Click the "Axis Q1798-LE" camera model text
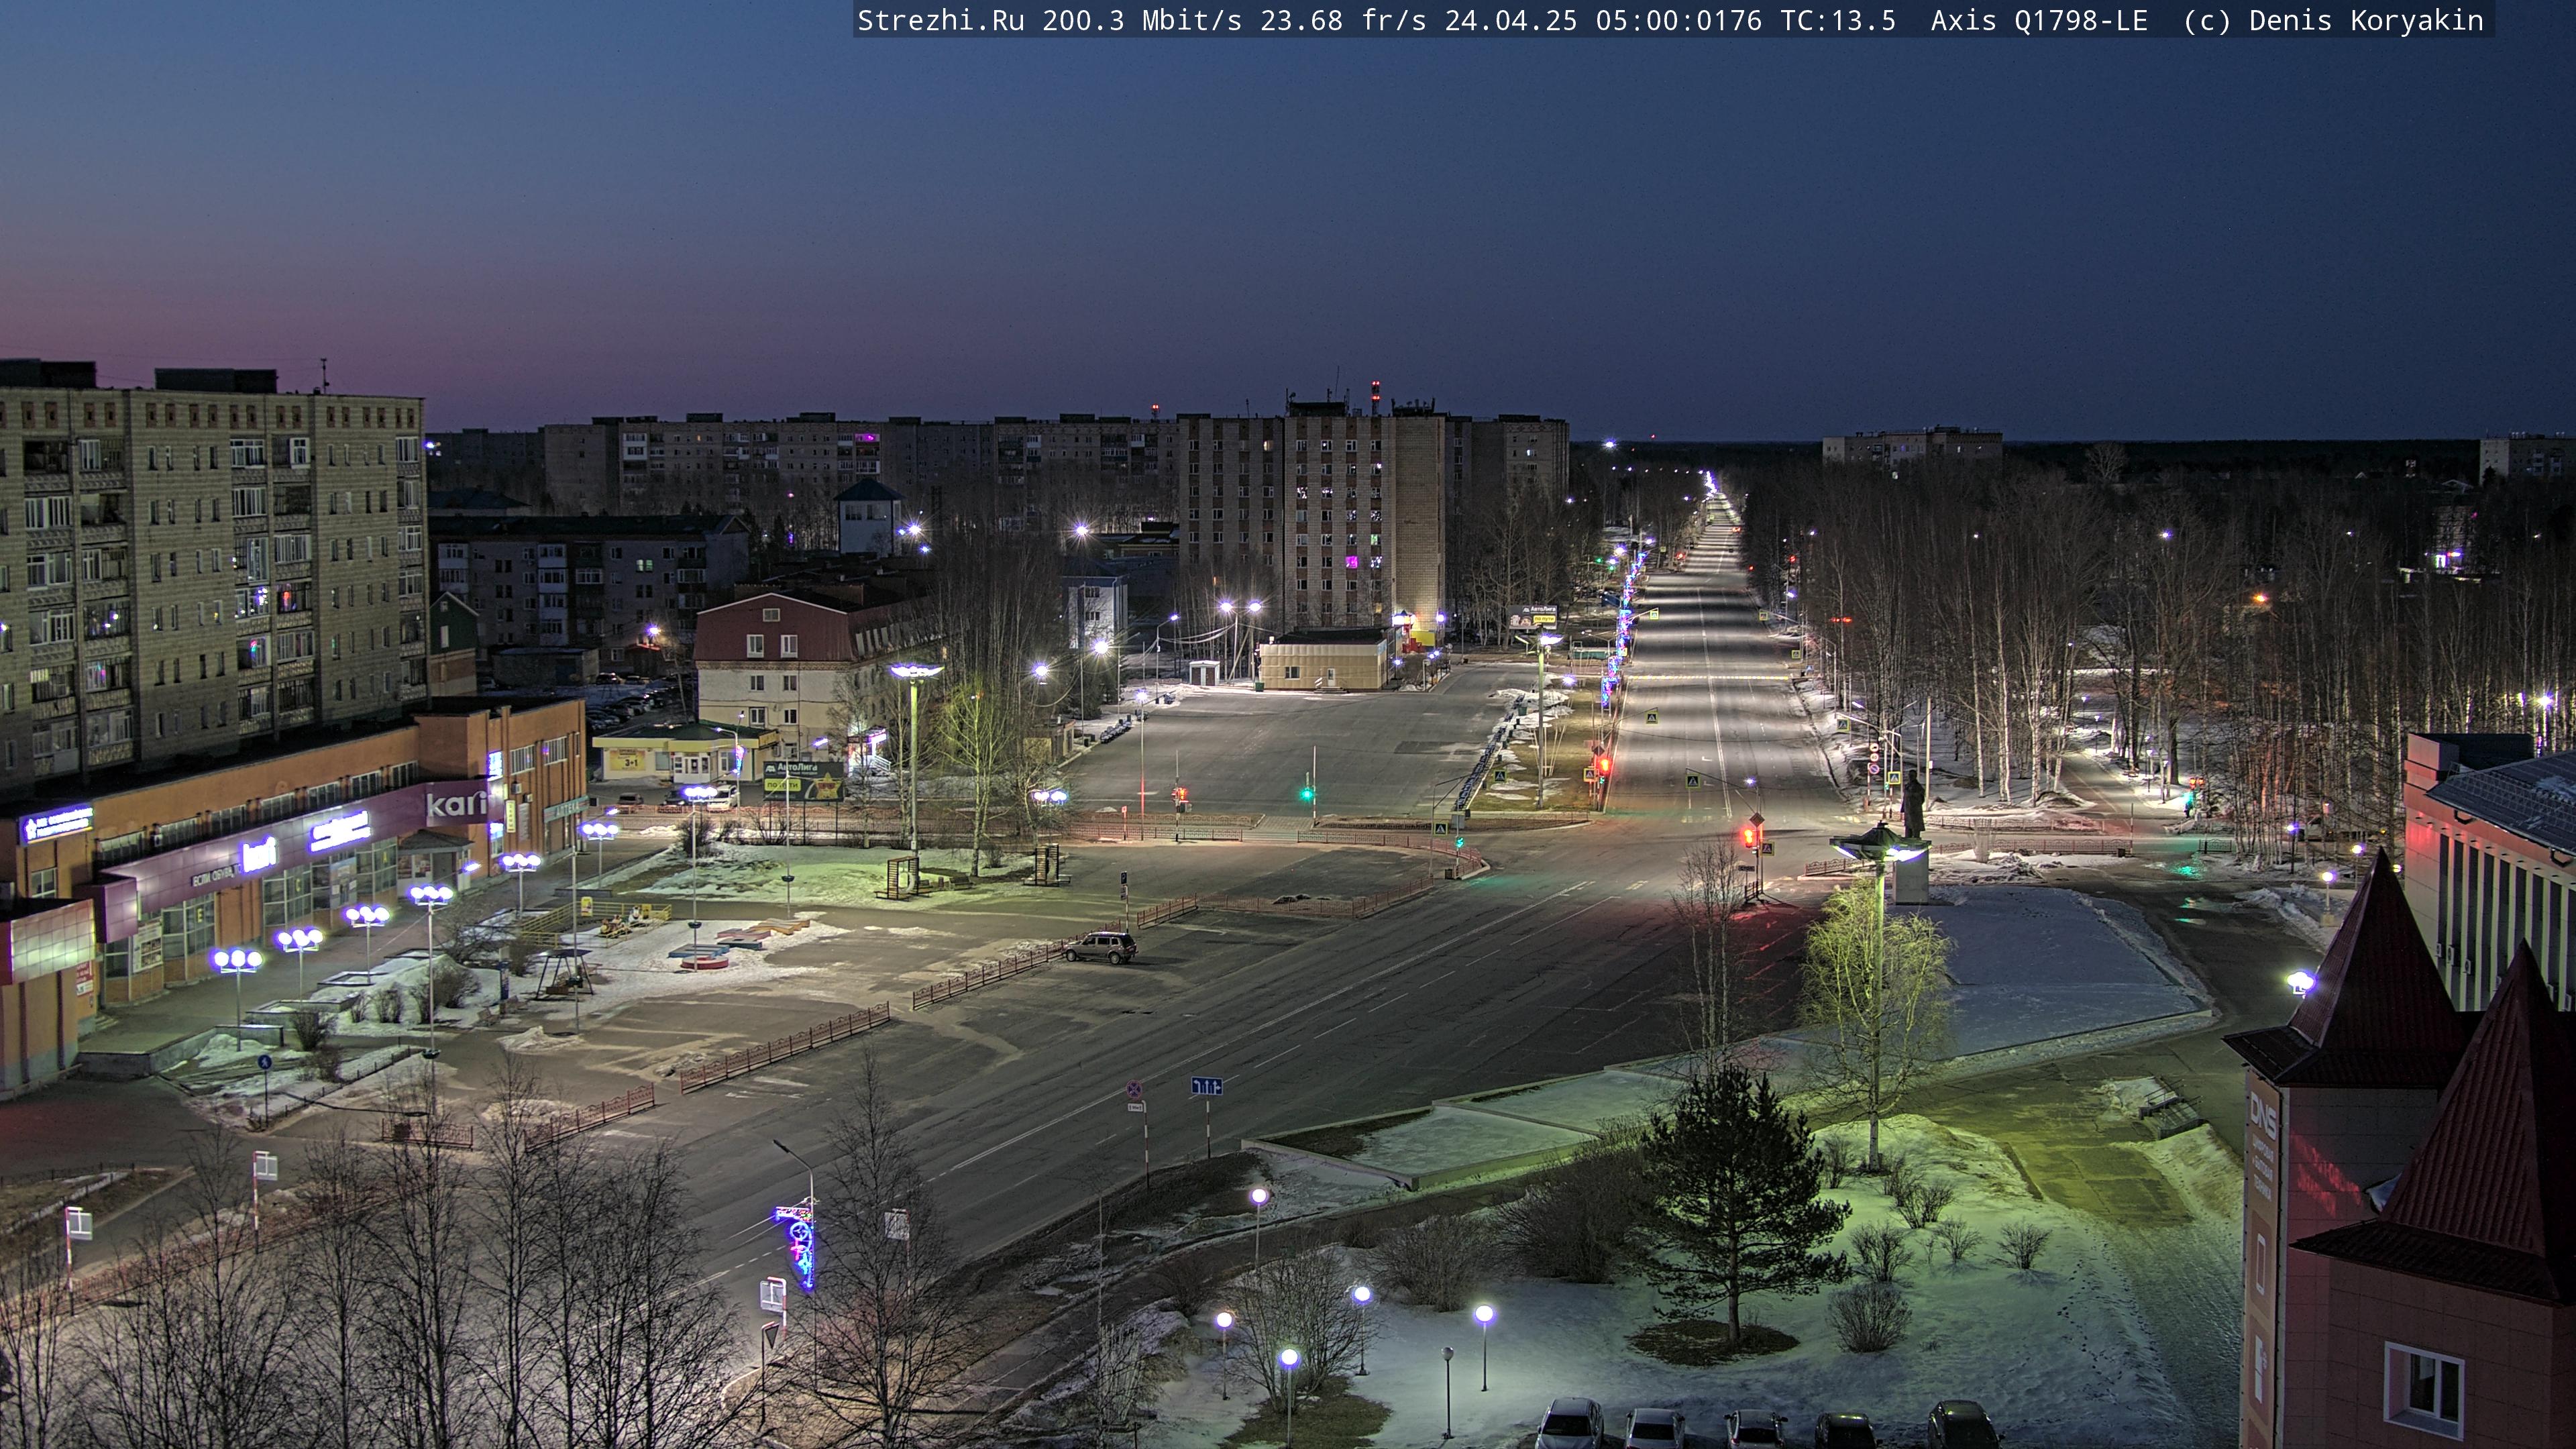Viewport: 2576px width, 1449px height. click(x=2039, y=21)
